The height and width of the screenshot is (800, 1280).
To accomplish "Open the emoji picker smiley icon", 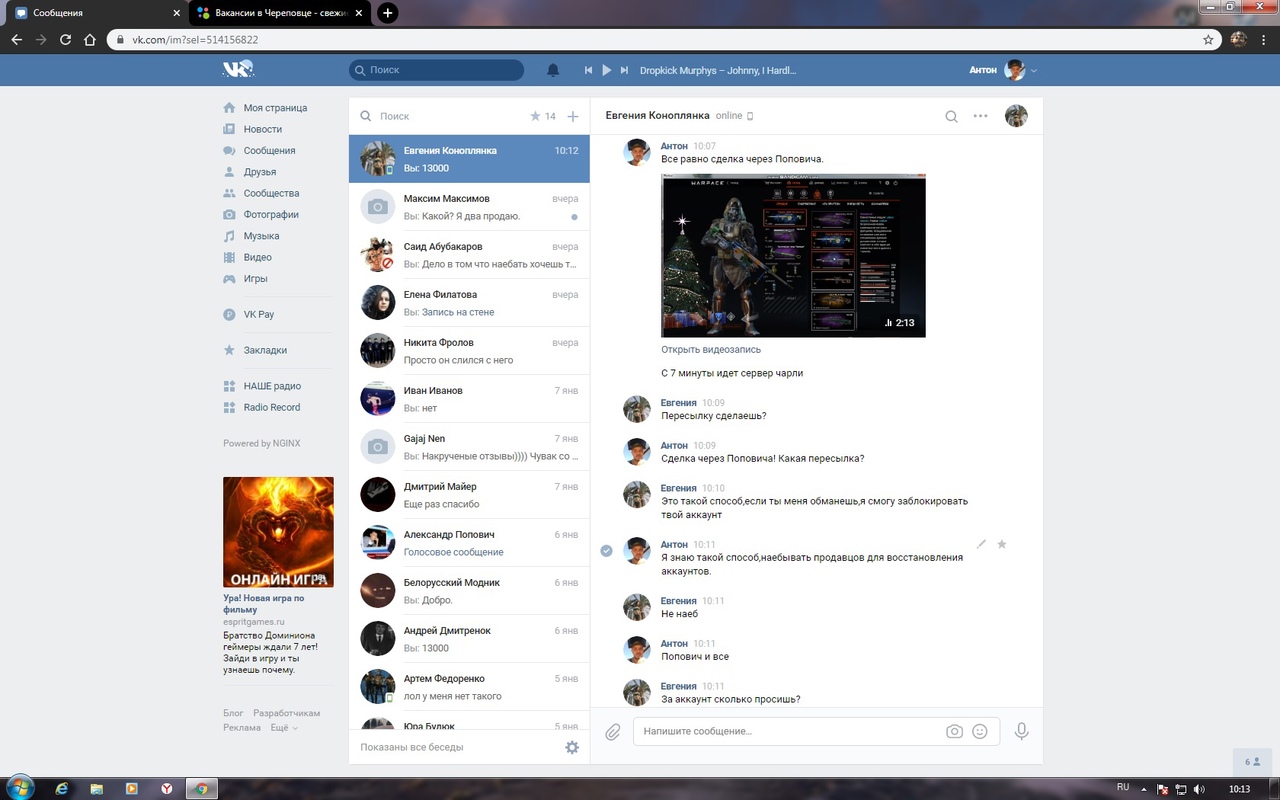I will [980, 732].
